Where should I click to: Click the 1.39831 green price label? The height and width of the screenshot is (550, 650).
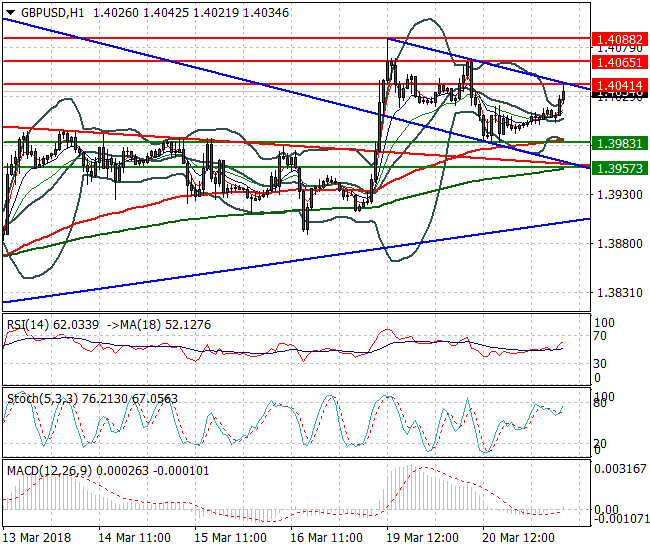tap(620, 143)
